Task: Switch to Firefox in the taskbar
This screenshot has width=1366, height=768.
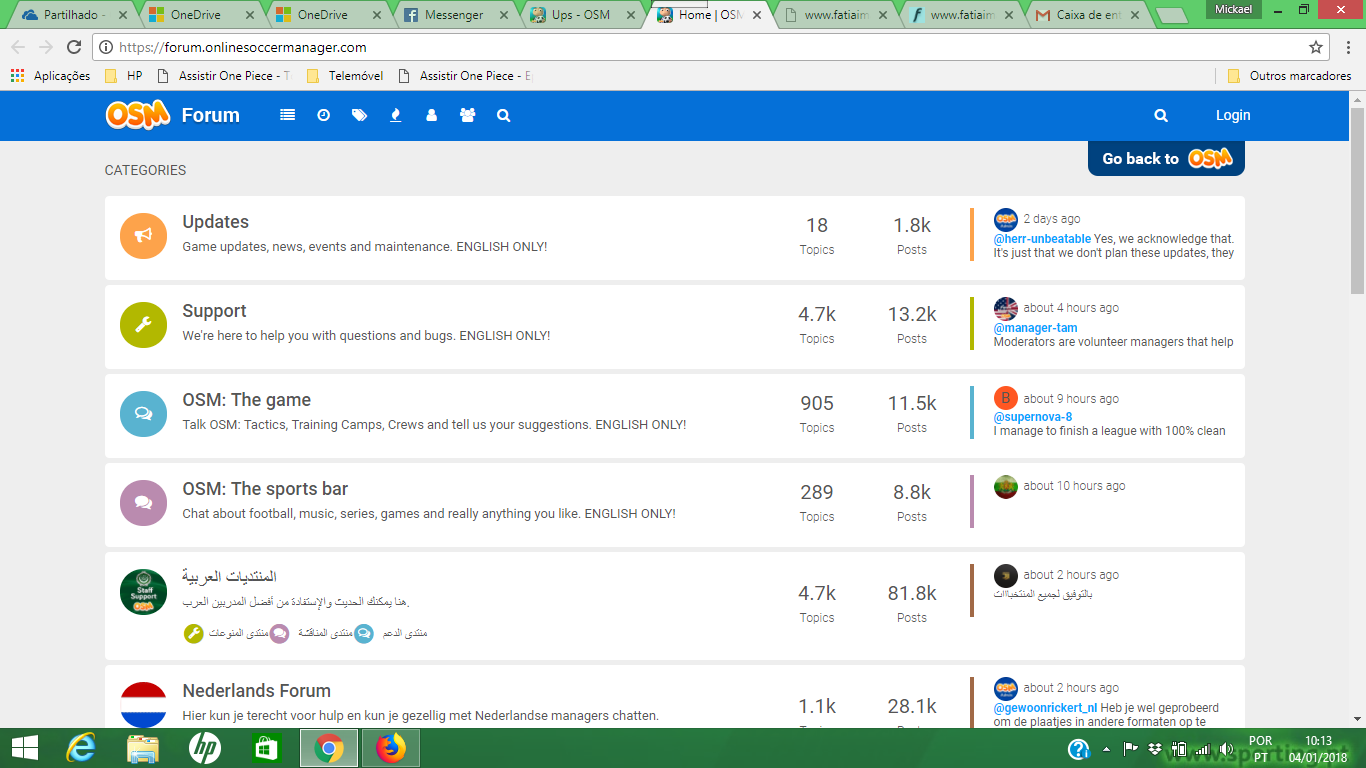Action: 391,748
